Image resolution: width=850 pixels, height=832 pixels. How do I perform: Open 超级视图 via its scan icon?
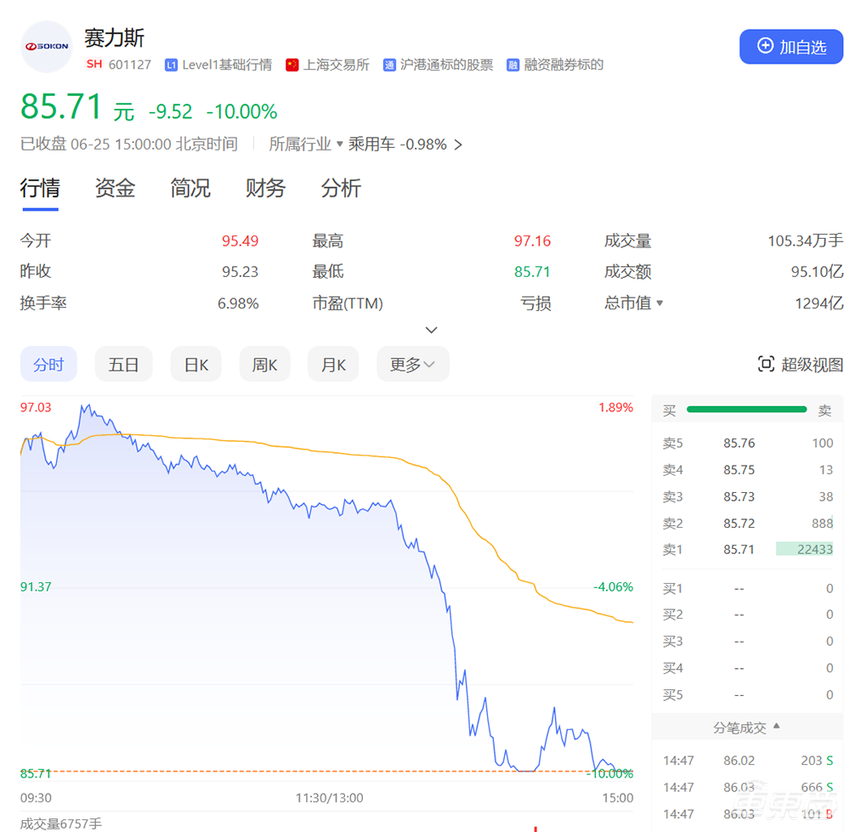765,365
